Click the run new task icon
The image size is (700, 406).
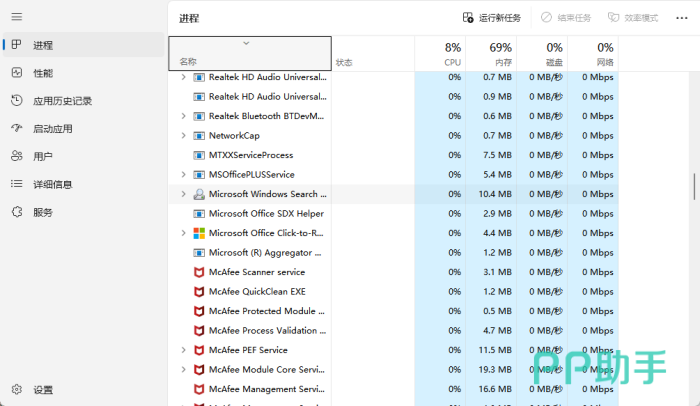pos(468,18)
